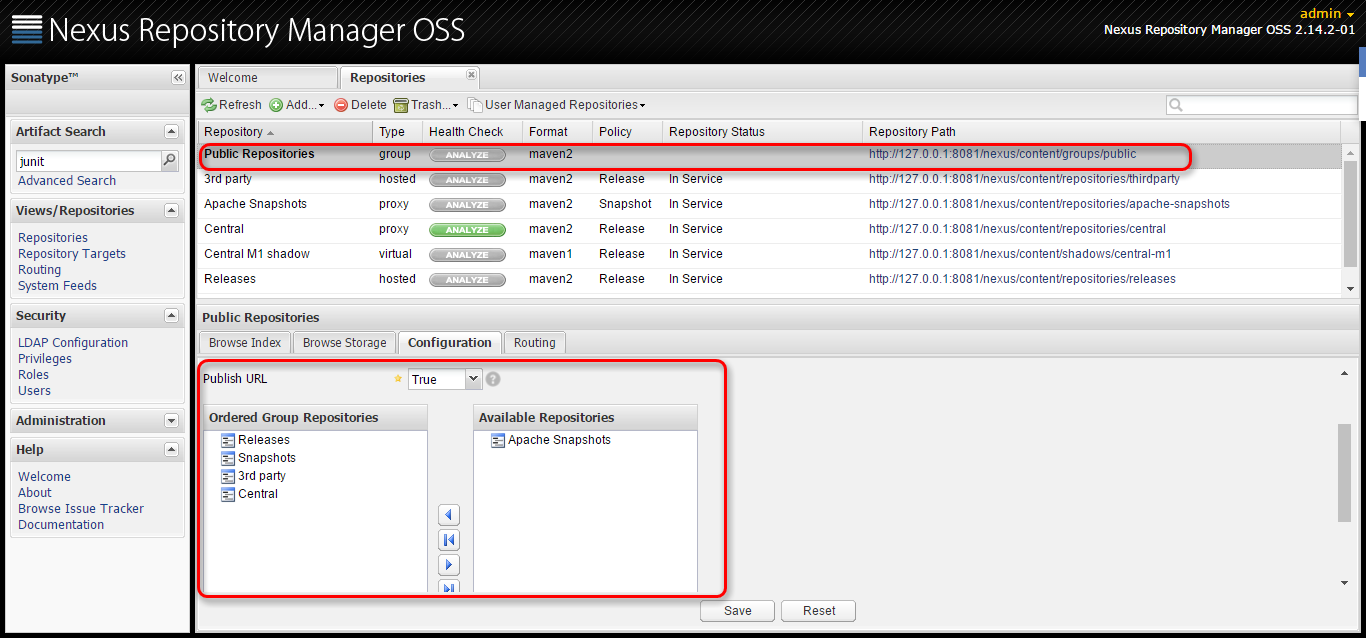Open the Routing tab
Viewport: 1366px width, 638px height.
coord(535,343)
